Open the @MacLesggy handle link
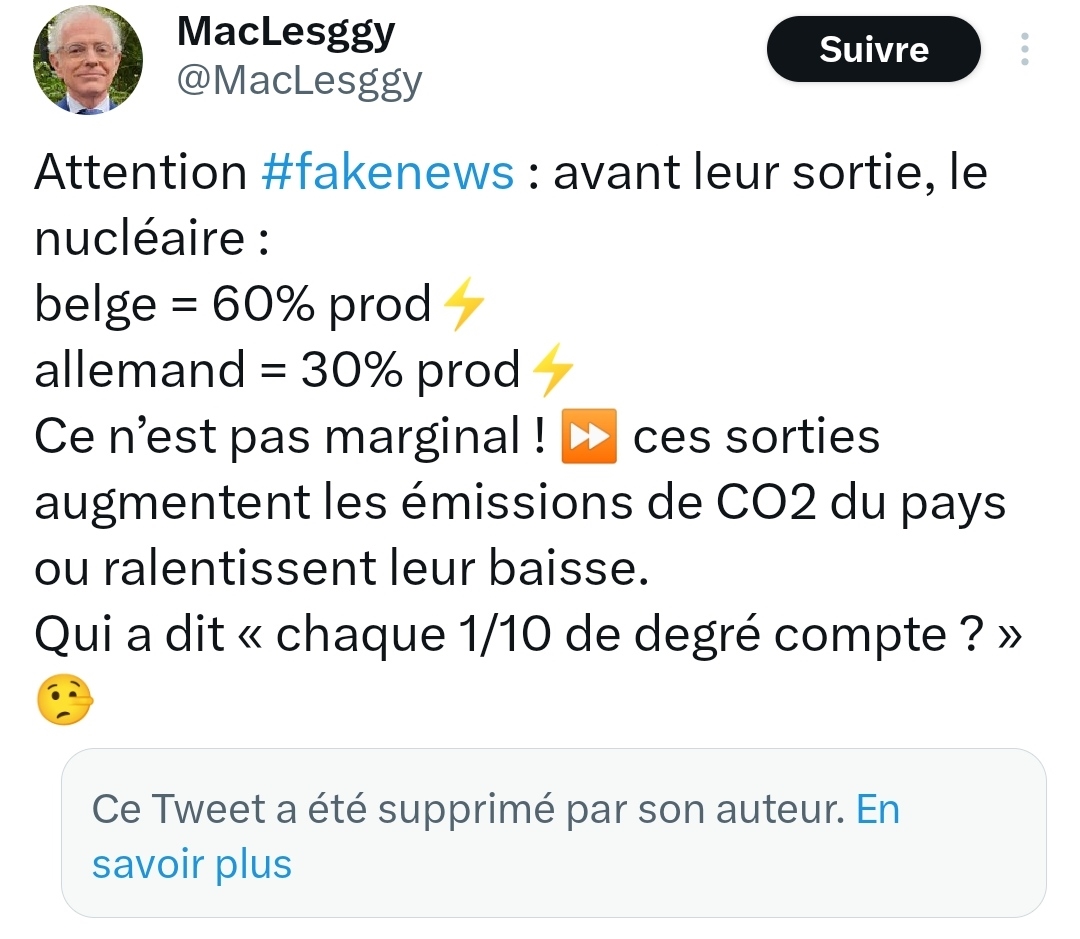 (299, 80)
